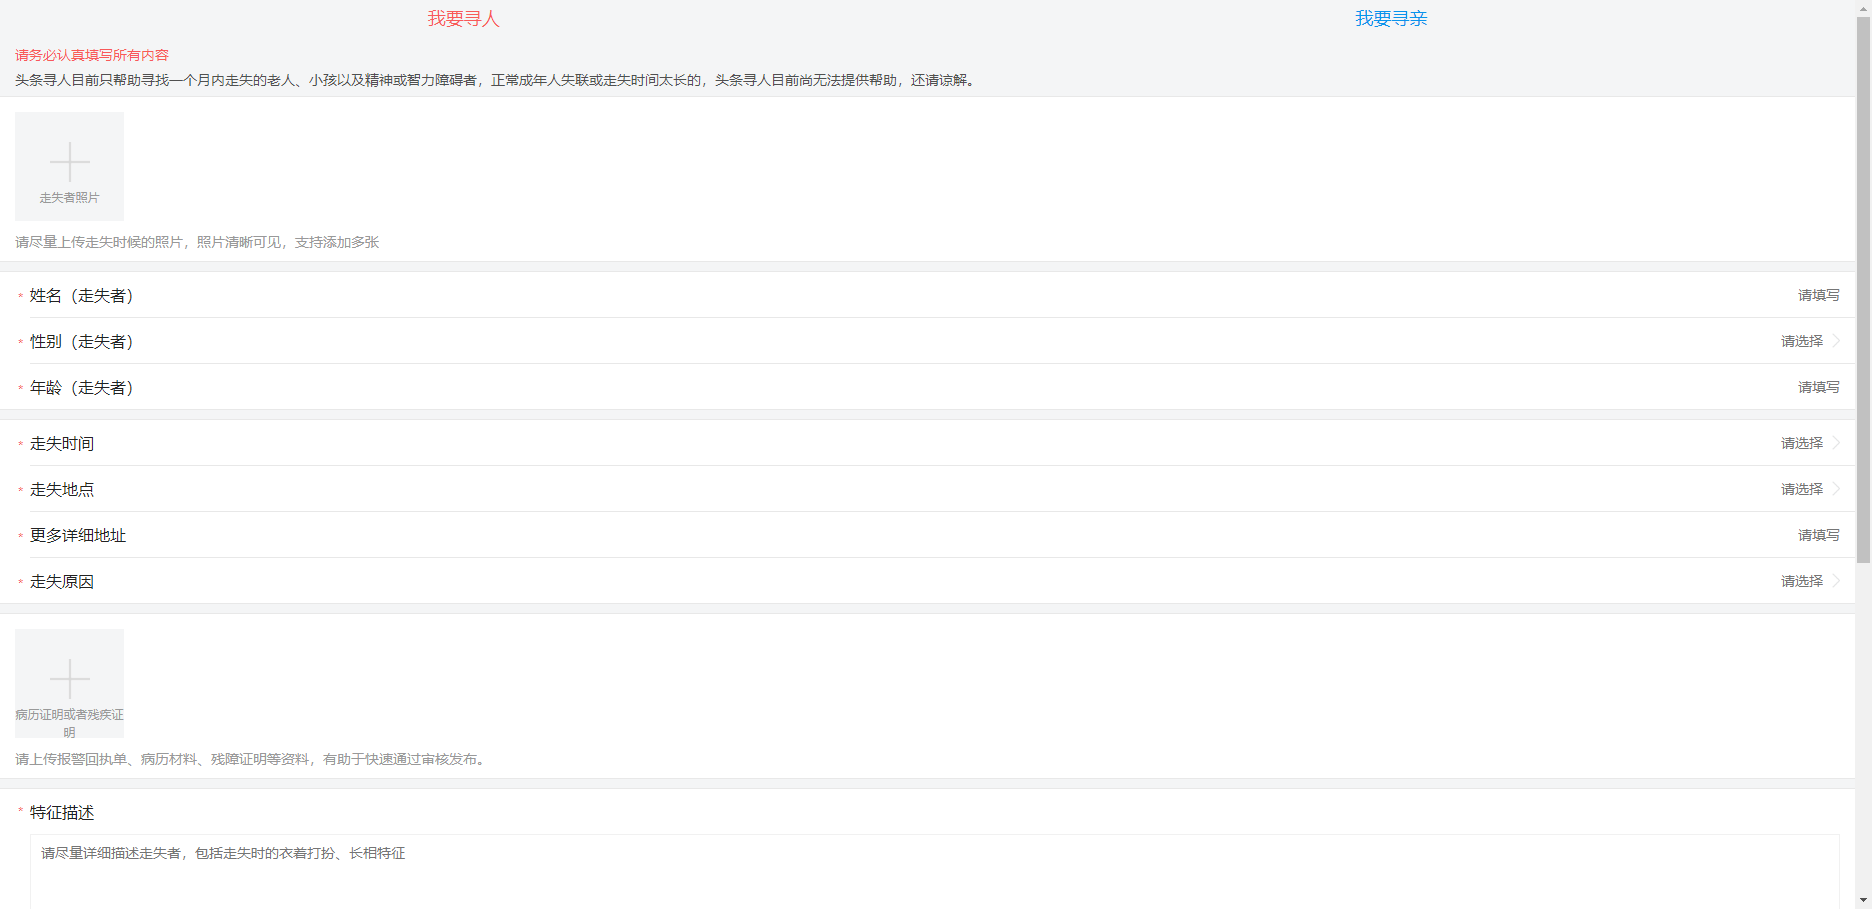Click the plus icon for medical record upload

coord(69,678)
